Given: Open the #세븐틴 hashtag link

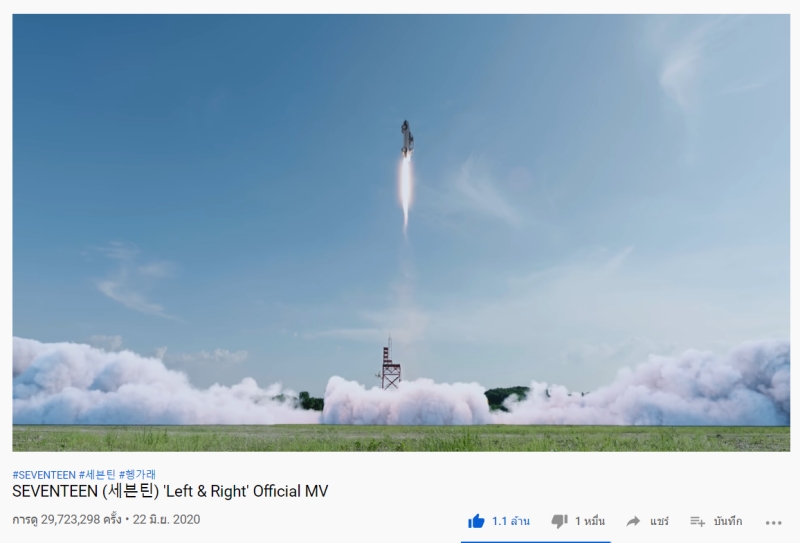Looking at the screenshot, I should pos(97,475).
